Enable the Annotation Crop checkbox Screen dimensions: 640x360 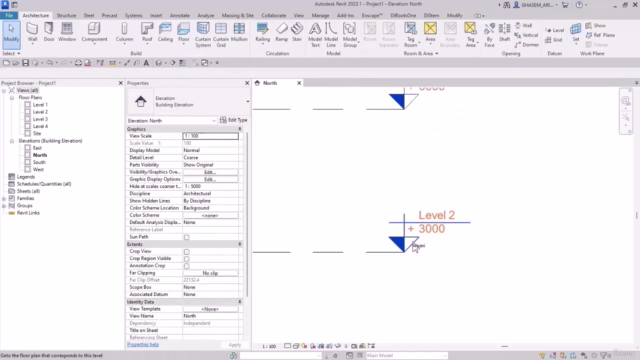pos(187,266)
